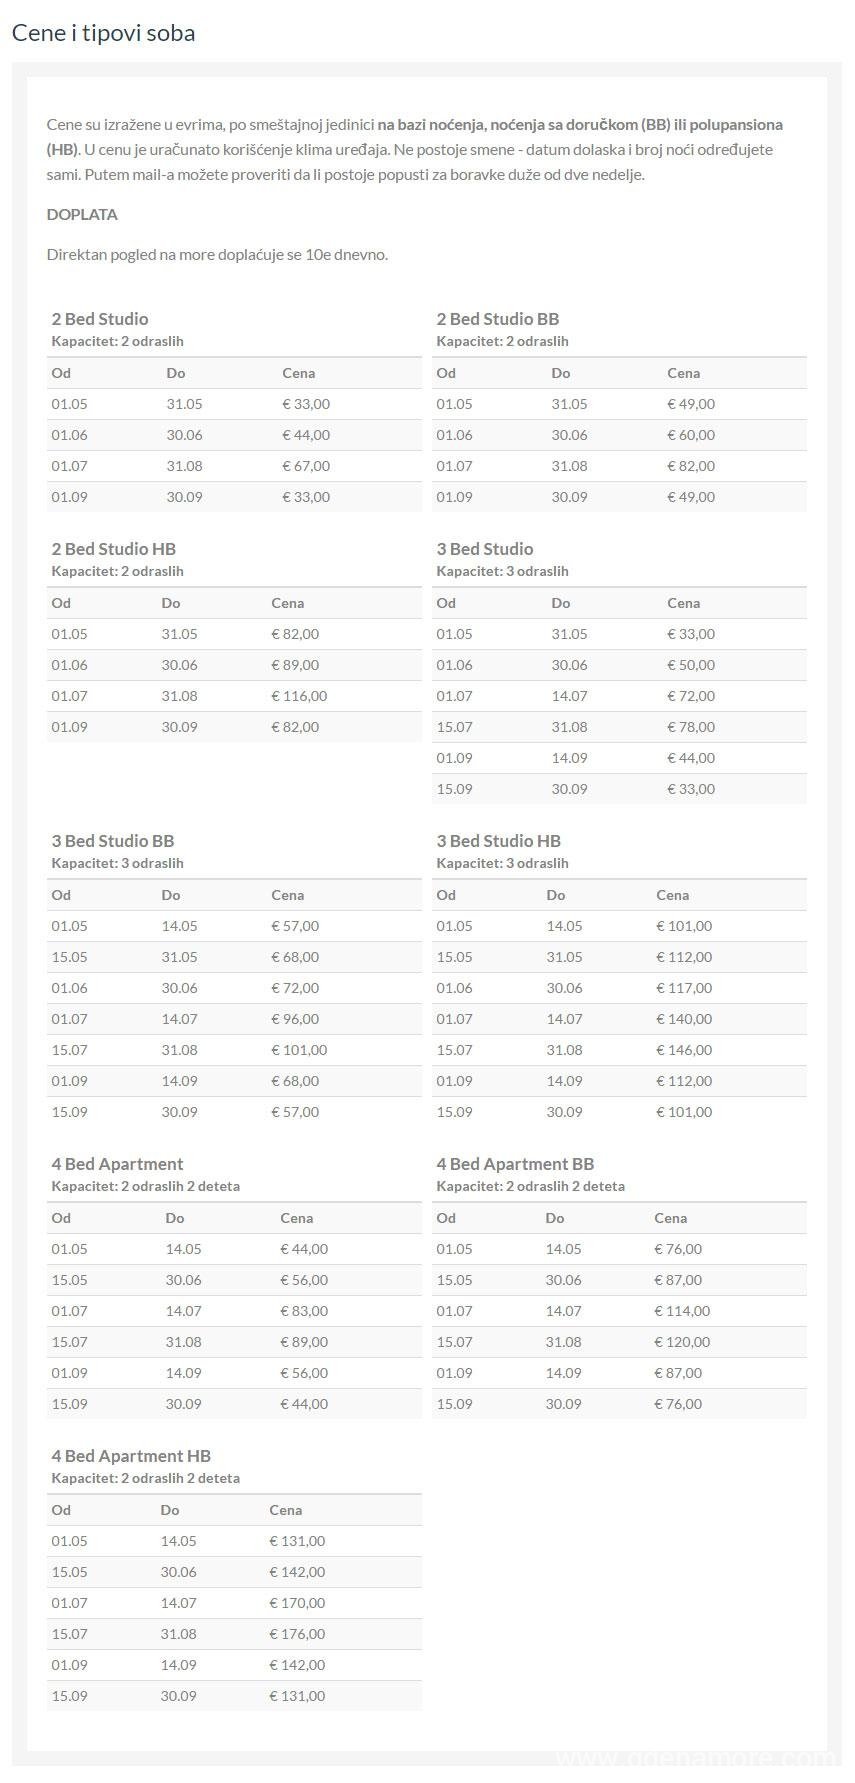Select the '2 Bed Studio BB' table heading

(x=498, y=319)
